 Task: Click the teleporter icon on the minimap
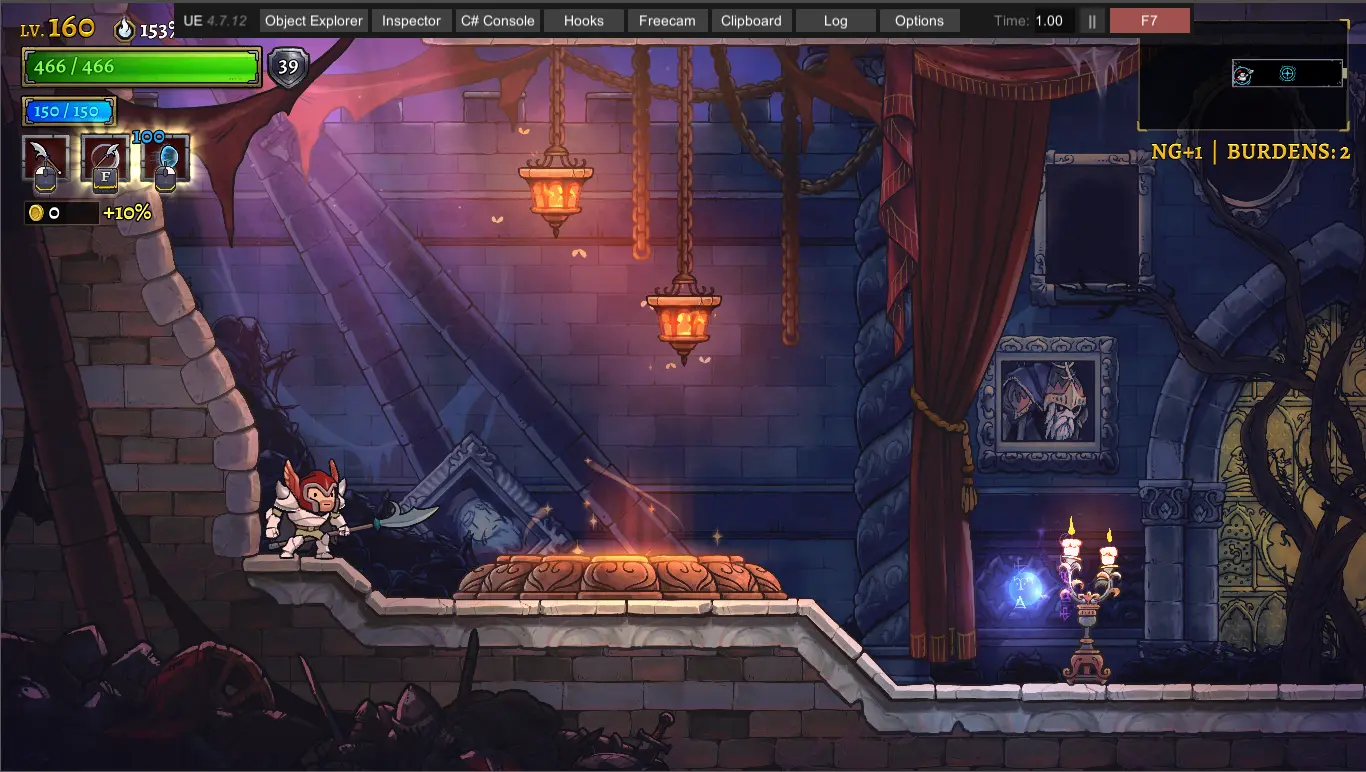coord(1288,74)
